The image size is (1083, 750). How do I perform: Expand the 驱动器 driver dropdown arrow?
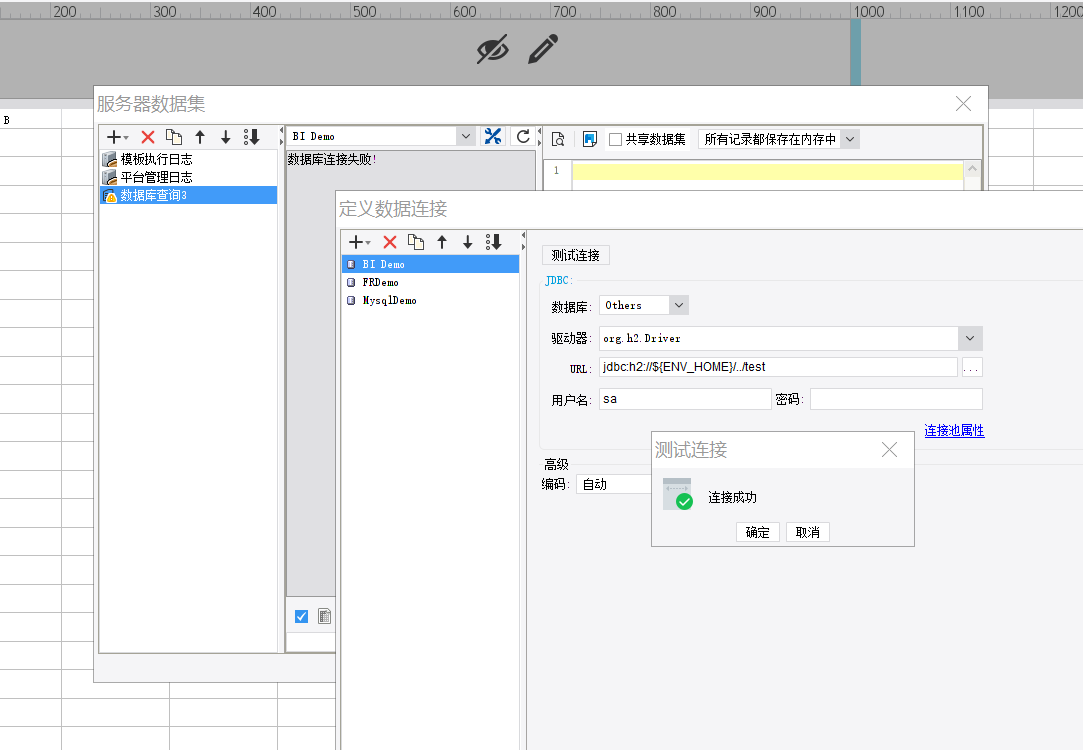click(970, 338)
